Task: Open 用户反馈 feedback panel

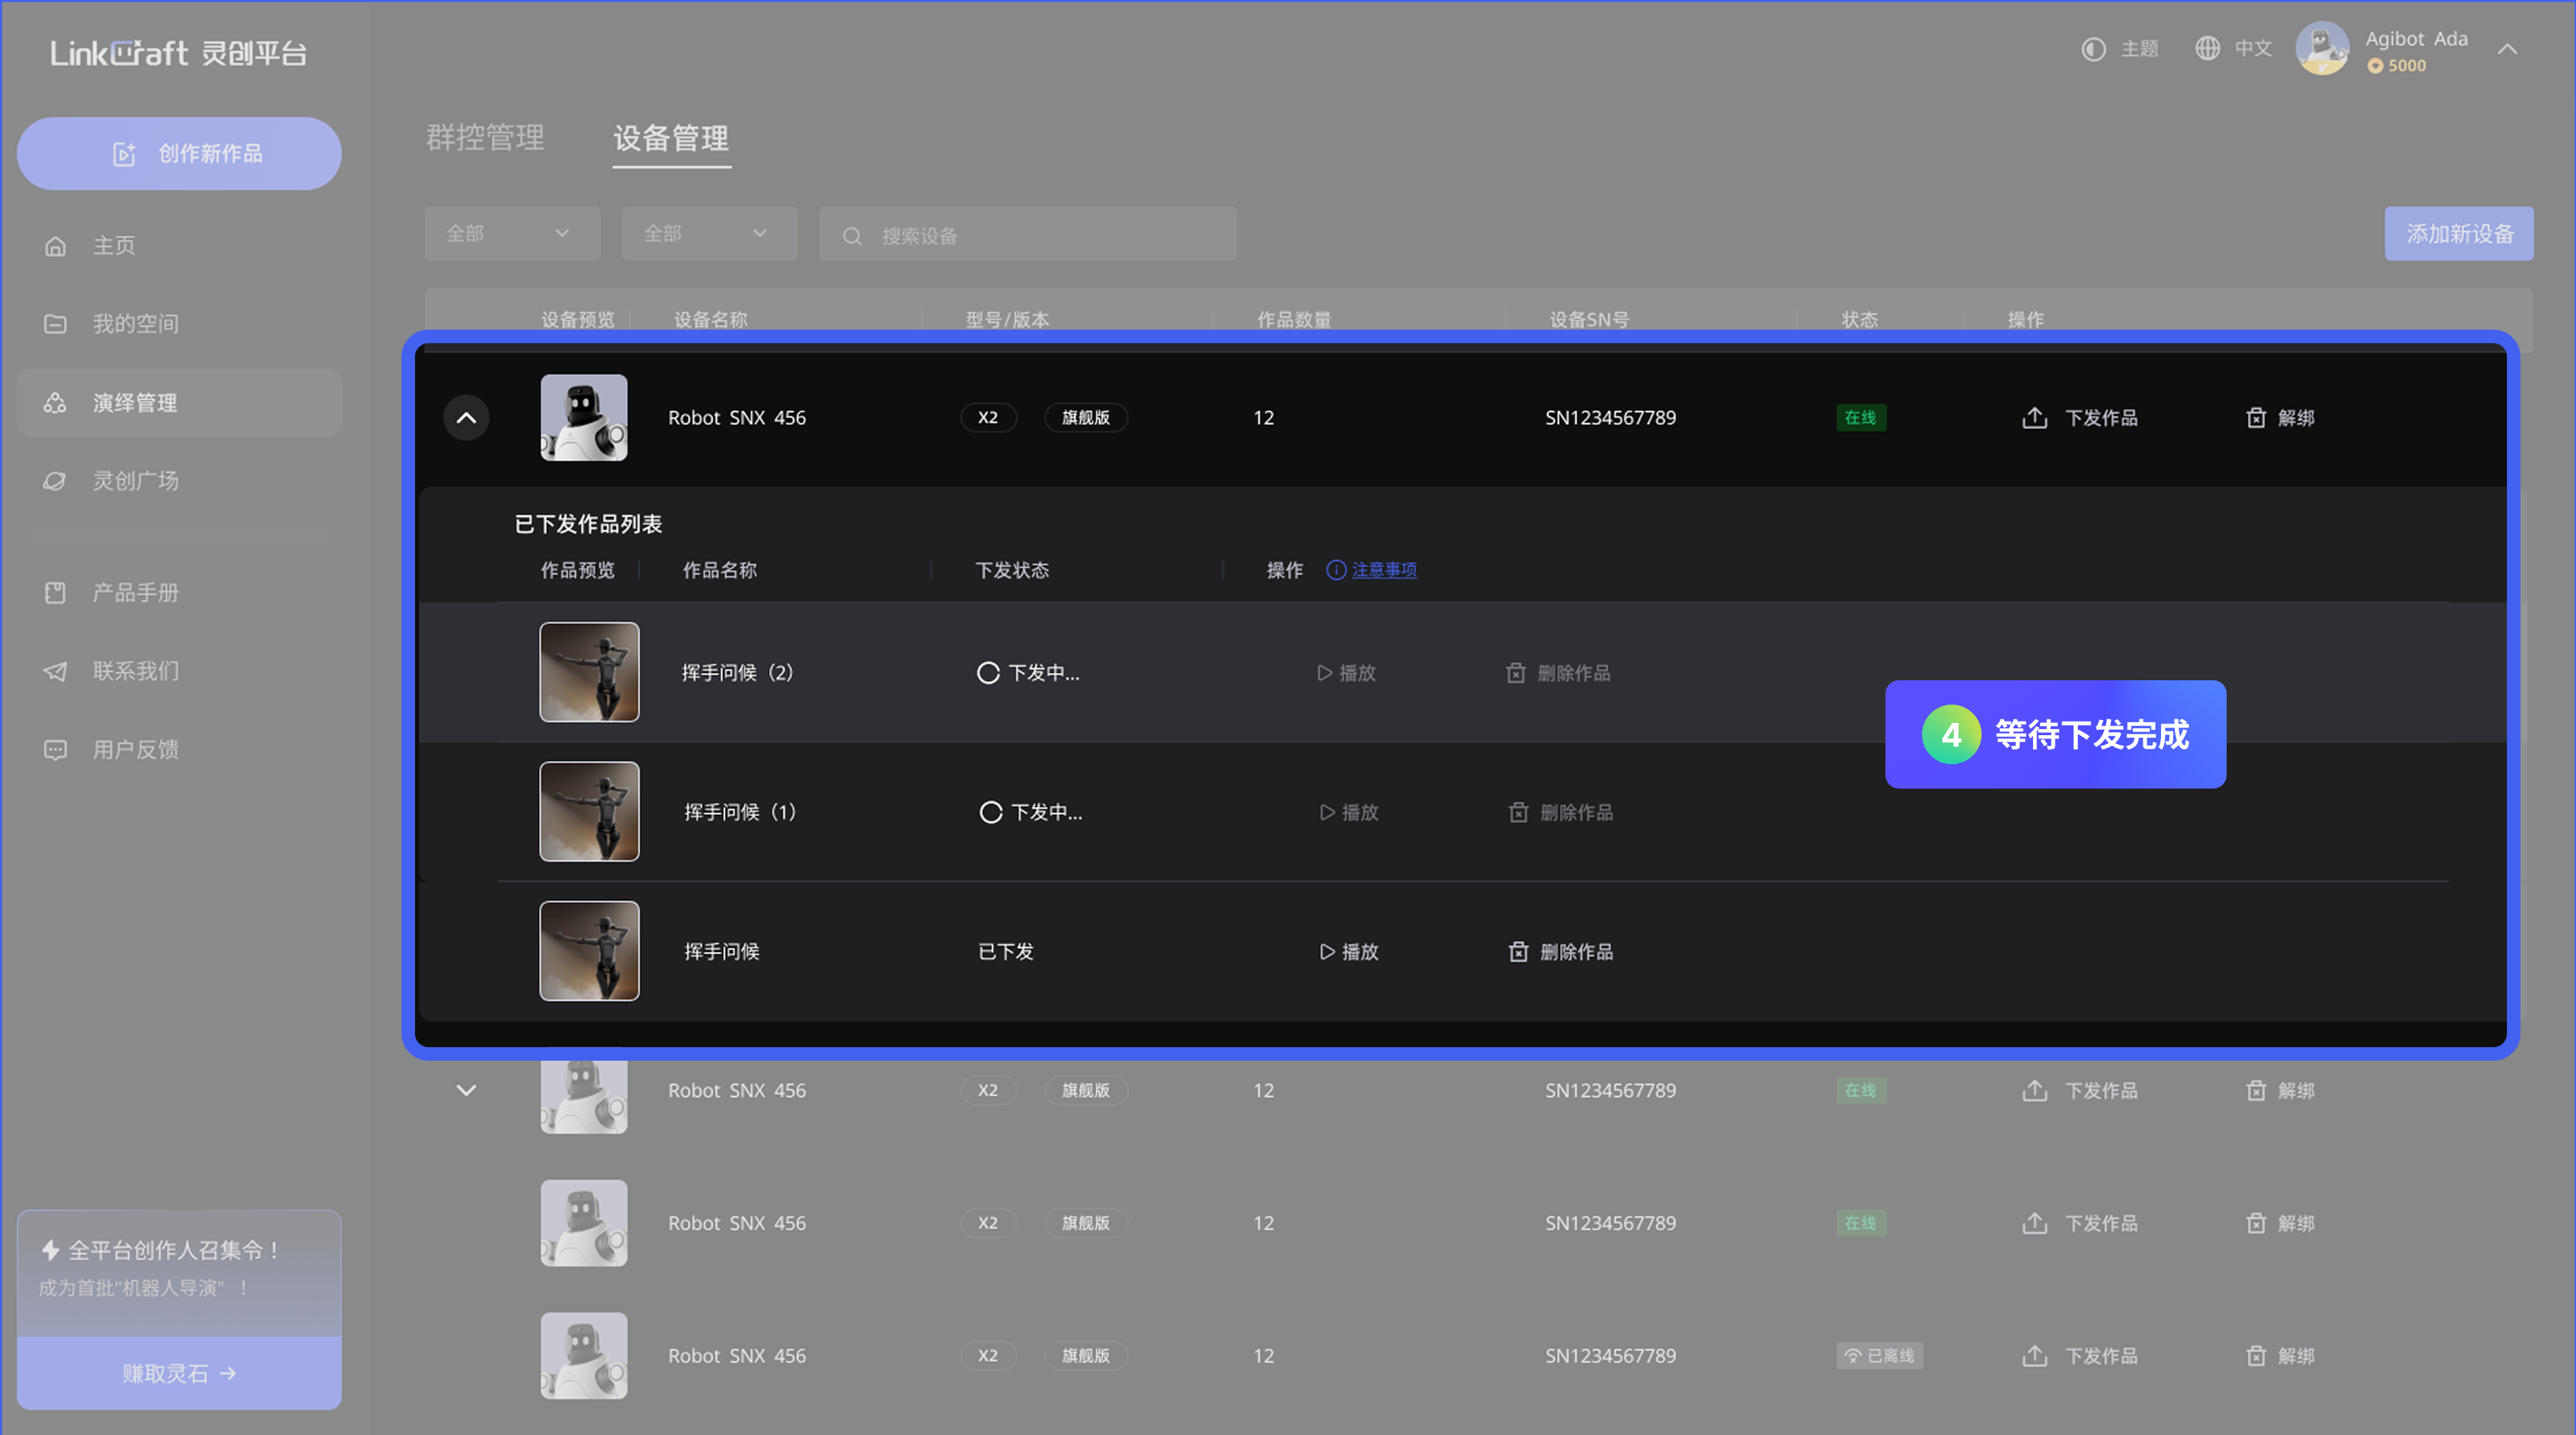Action: 55,750
